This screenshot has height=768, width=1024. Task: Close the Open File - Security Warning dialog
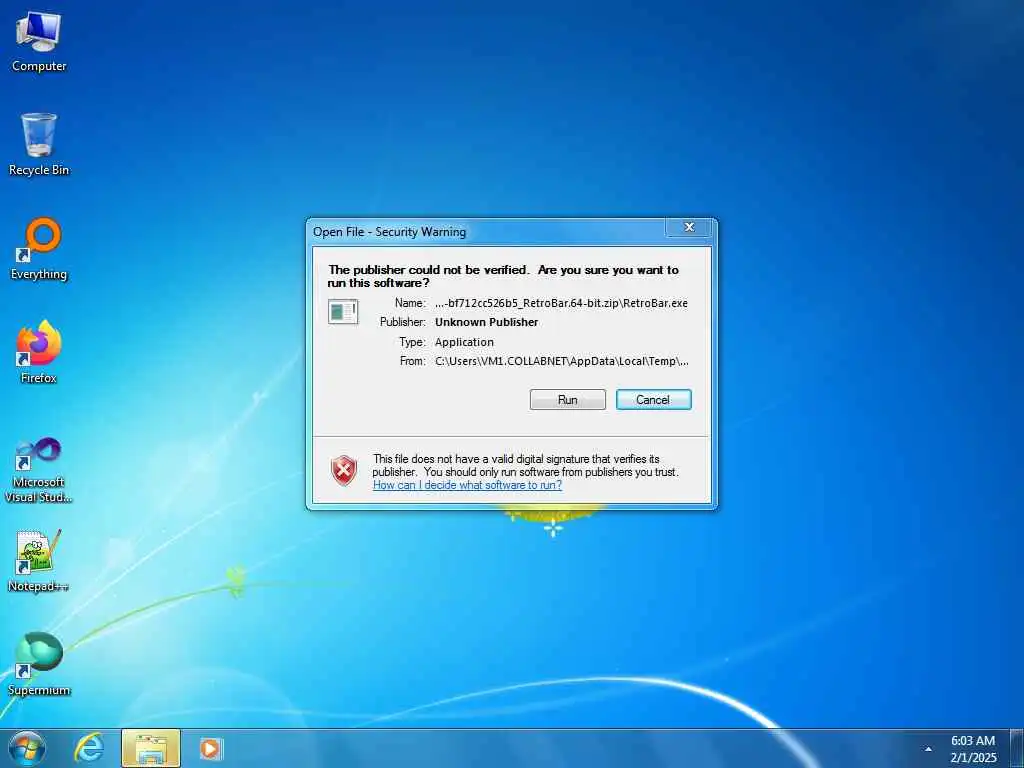(688, 227)
